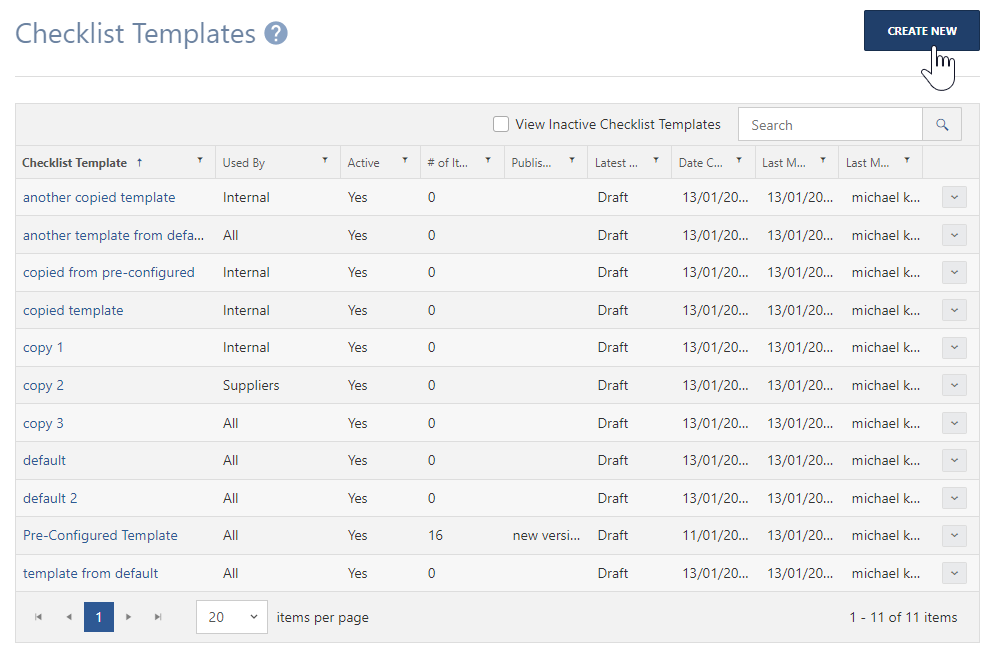
Task: Jump to last page using pagination icon
Action: [x=158, y=617]
